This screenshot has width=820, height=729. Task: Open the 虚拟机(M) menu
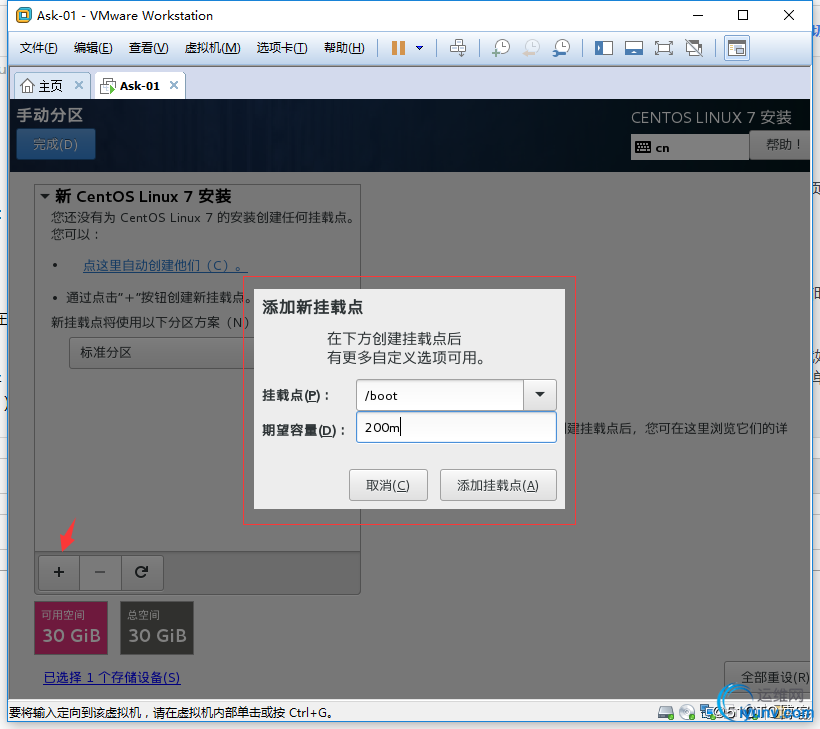coord(212,48)
